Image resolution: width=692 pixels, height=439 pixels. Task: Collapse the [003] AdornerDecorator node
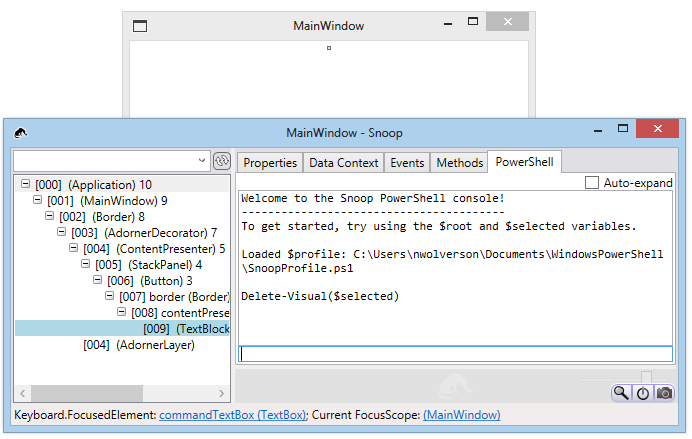62,233
